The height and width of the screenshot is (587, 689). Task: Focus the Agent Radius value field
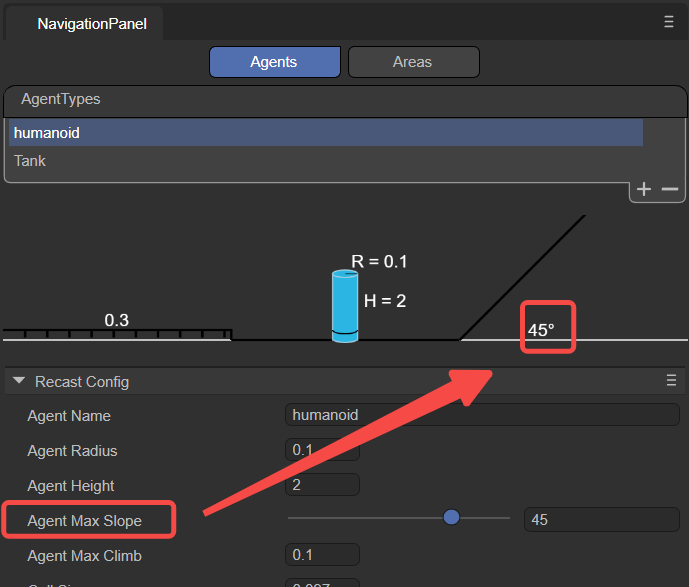click(x=322, y=449)
